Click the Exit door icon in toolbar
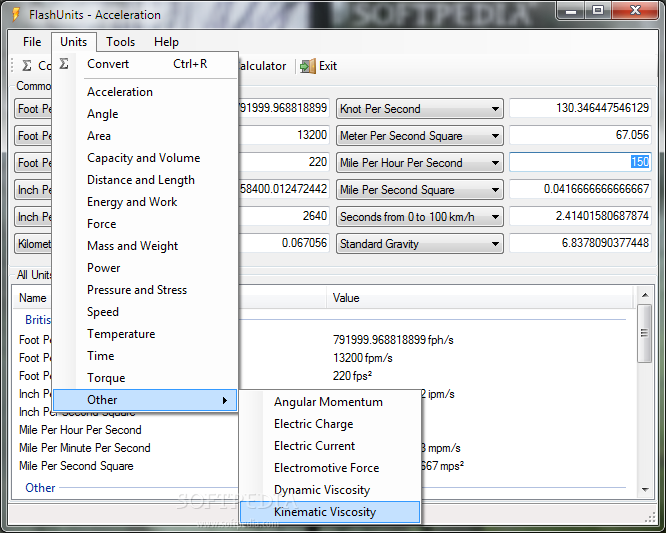The width and height of the screenshot is (666, 533). [308, 66]
